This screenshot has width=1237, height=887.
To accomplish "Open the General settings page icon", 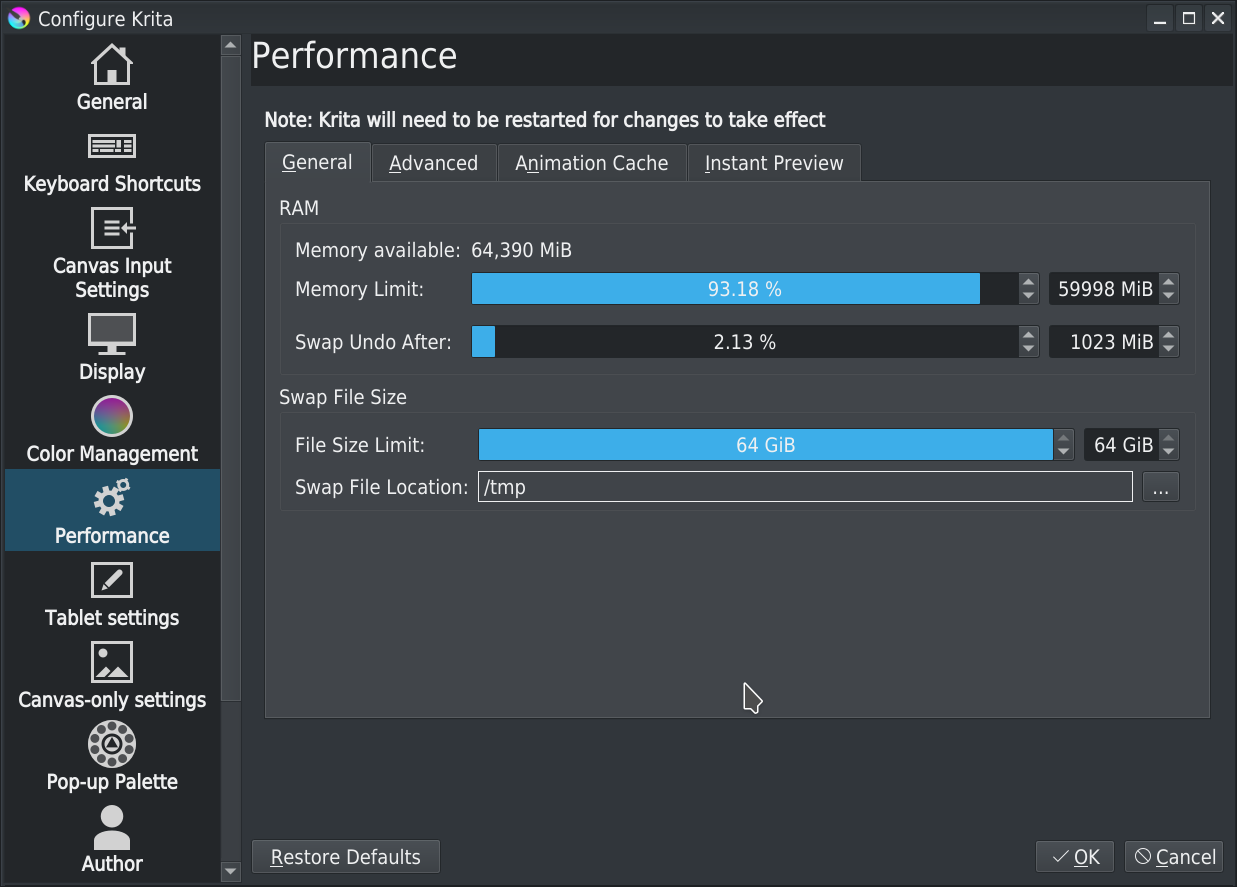I will point(112,67).
